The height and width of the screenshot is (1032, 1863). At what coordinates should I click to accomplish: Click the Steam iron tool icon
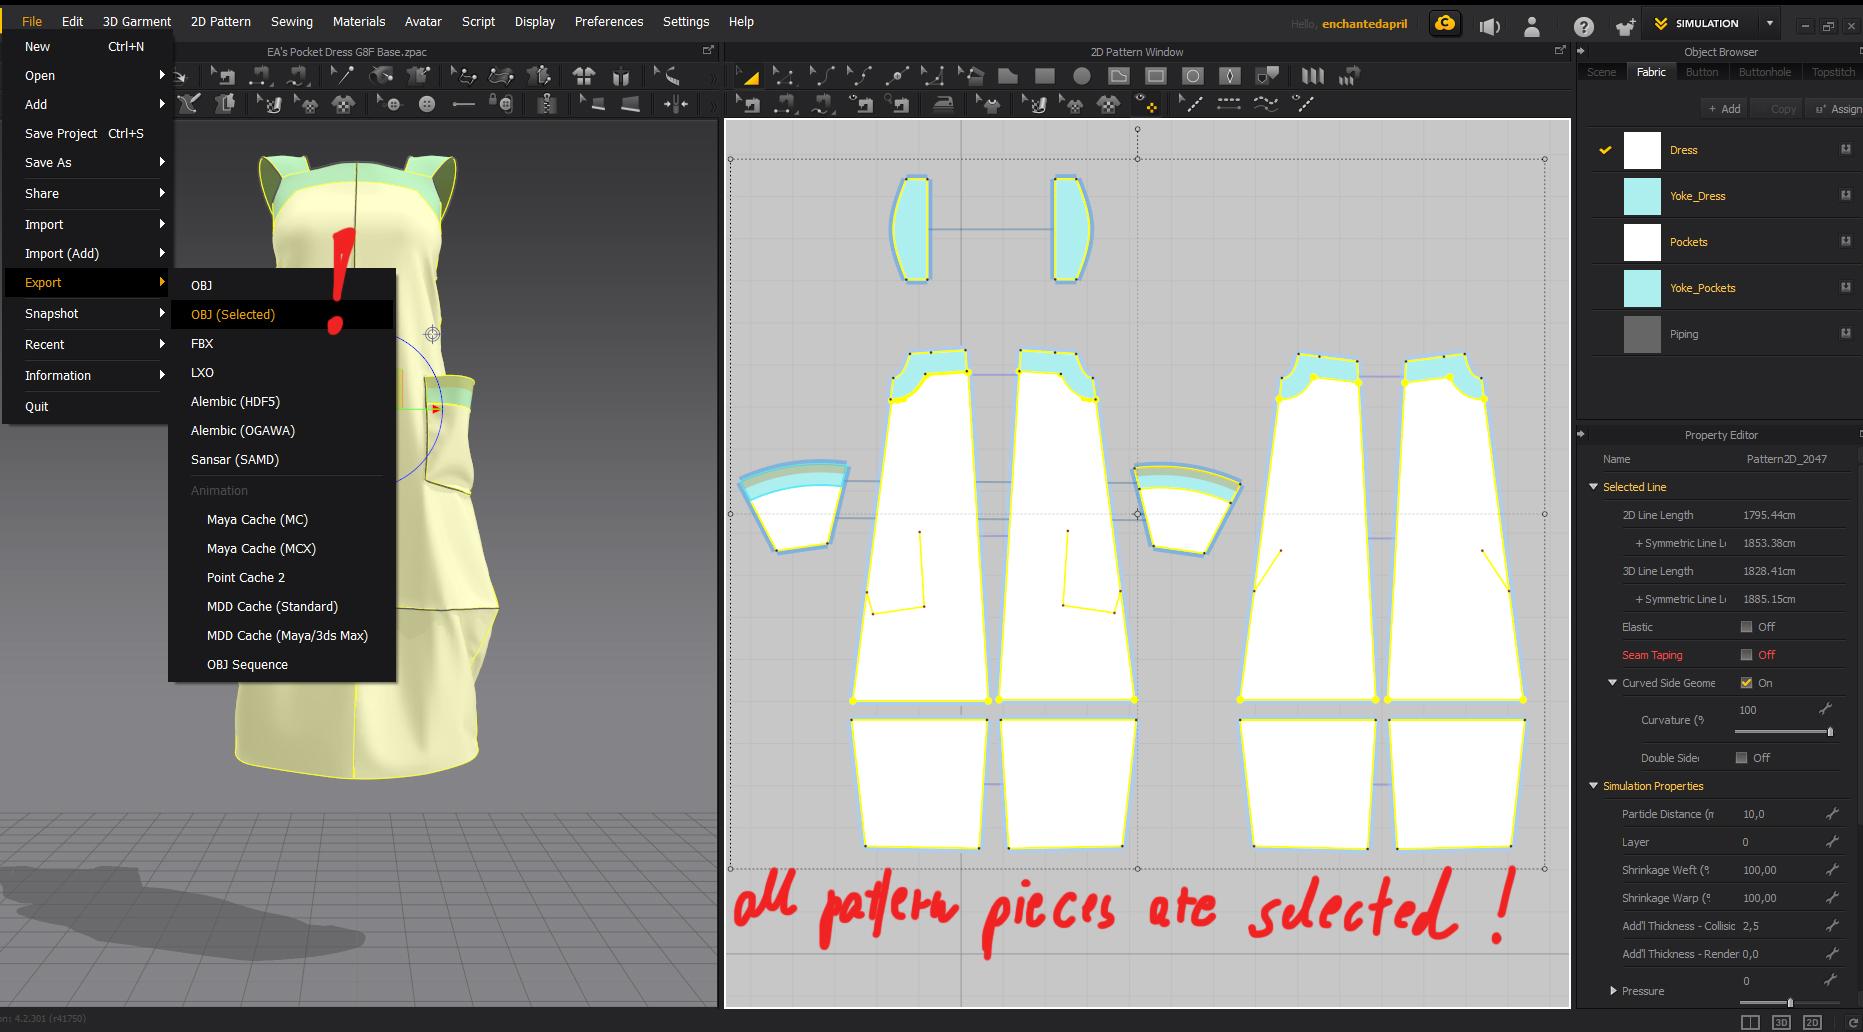pos(943,103)
